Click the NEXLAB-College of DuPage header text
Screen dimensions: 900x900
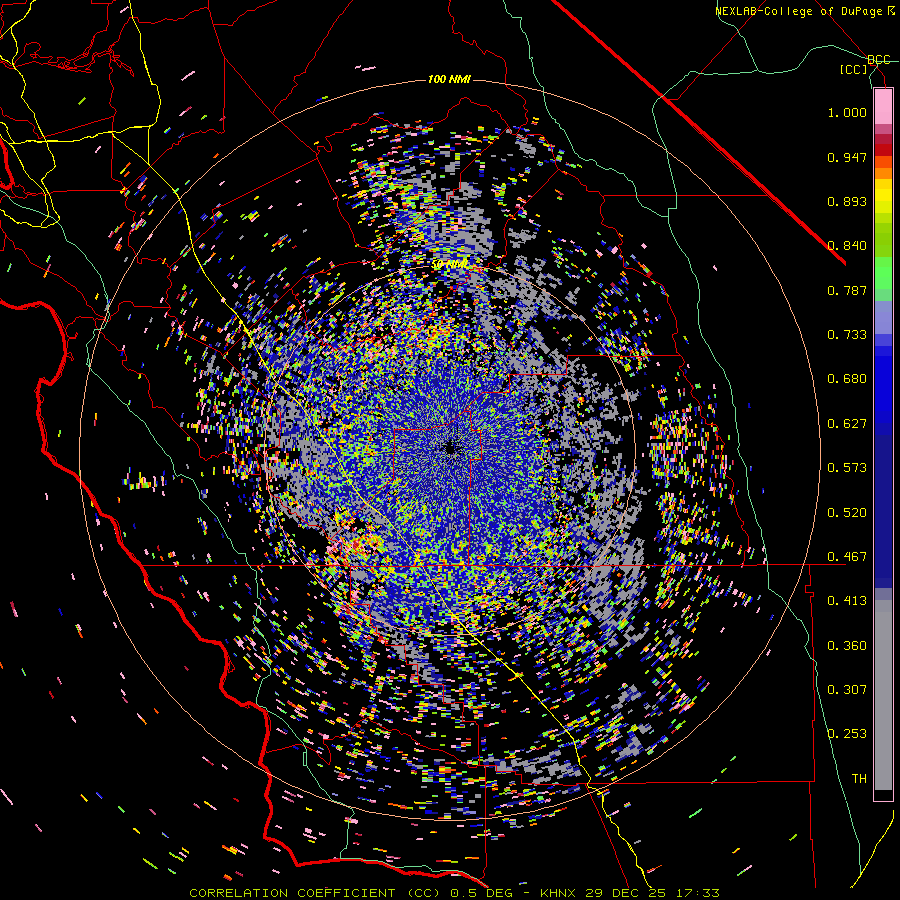tap(805, 11)
